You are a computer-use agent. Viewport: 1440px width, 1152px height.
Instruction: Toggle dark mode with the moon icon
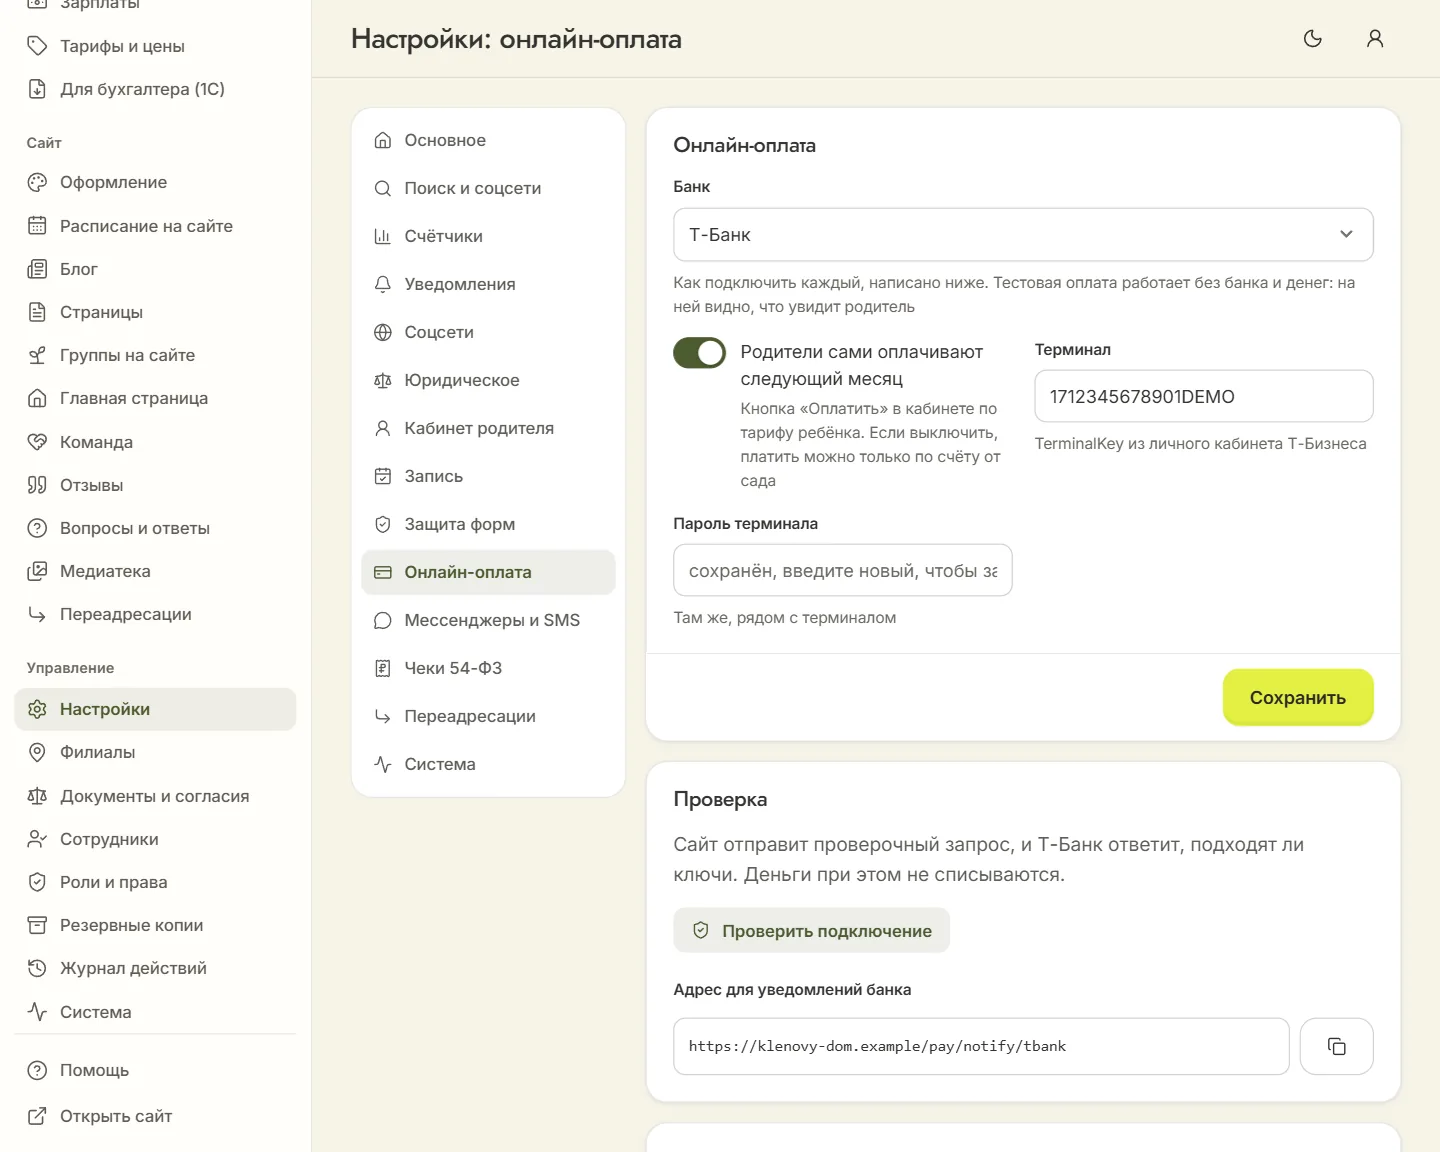(x=1313, y=39)
